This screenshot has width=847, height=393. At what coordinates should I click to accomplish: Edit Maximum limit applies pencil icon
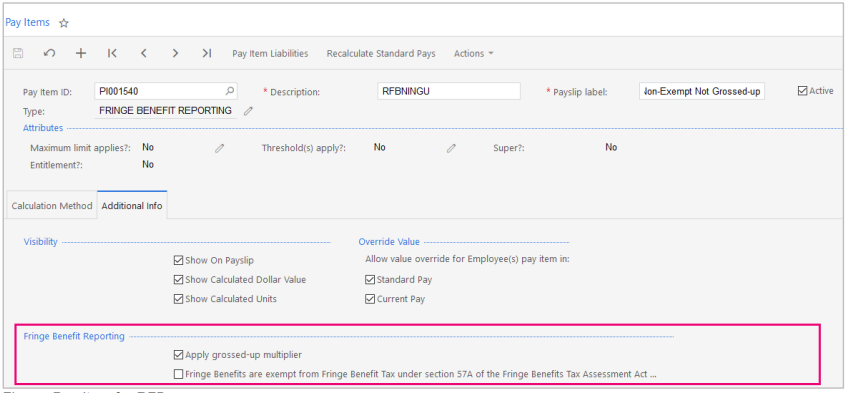point(219,148)
